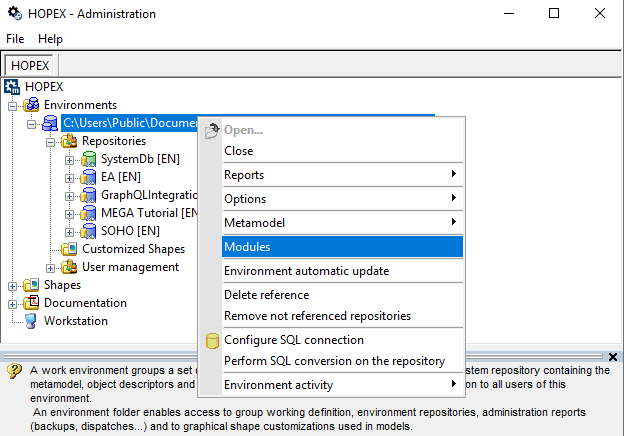Open the Help menu
This screenshot has height=436, width=624.
coord(50,39)
